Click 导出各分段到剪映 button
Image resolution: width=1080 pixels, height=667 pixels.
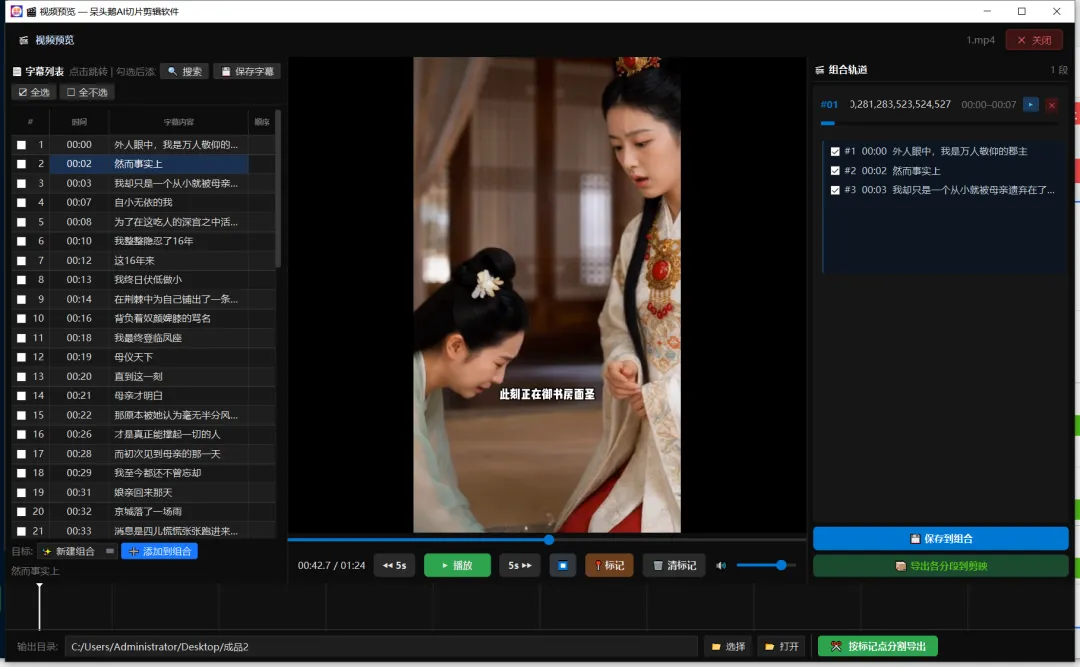coord(941,566)
